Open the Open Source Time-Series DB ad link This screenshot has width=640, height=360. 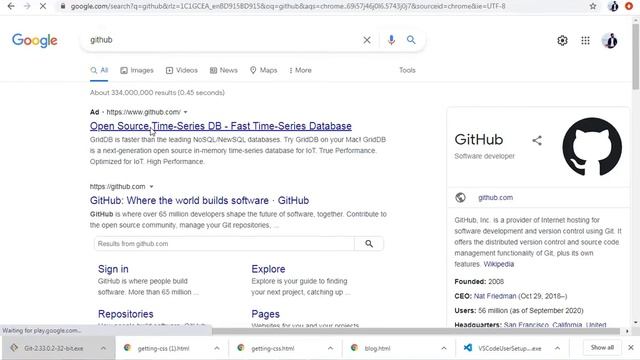(221, 126)
